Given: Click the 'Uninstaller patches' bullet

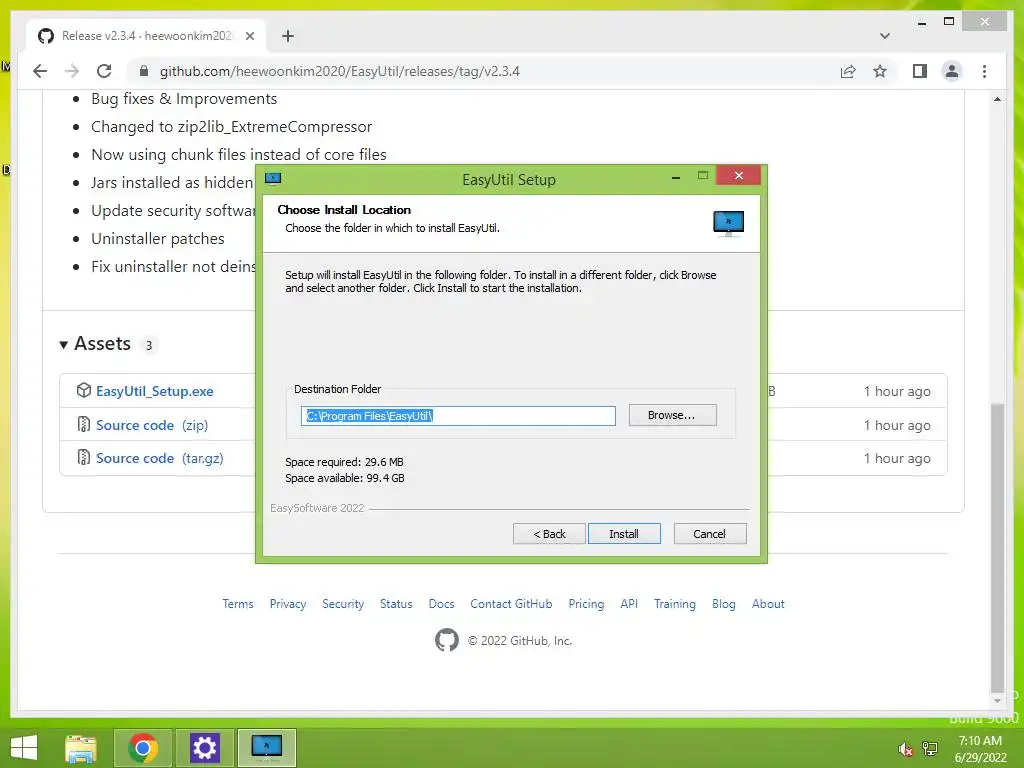Looking at the screenshot, I should pos(157,238).
